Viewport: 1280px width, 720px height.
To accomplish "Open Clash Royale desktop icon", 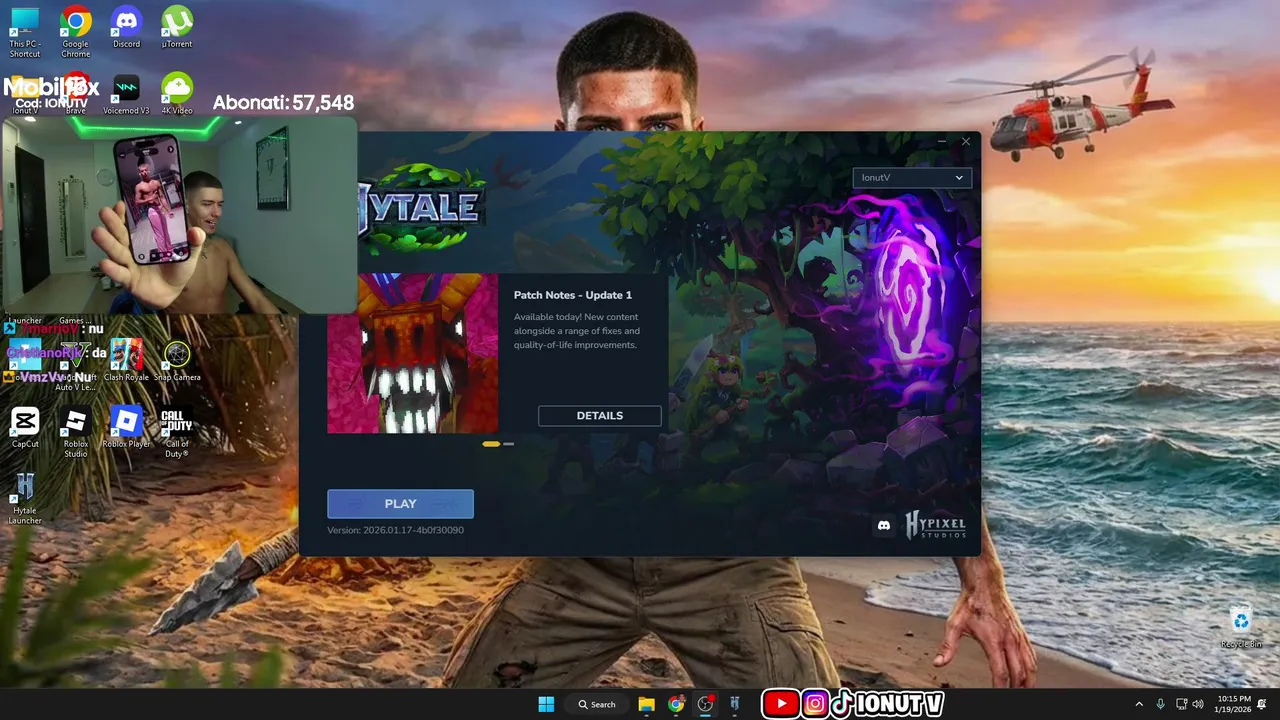I will click(x=126, y=361).
